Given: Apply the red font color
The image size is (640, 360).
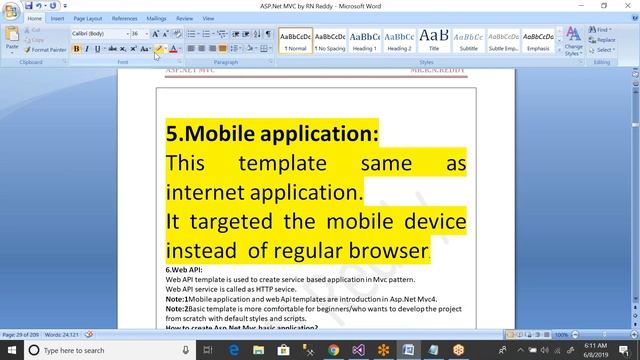Looking at the screenshot, I should pyautogui.click(x=173, y=49).
